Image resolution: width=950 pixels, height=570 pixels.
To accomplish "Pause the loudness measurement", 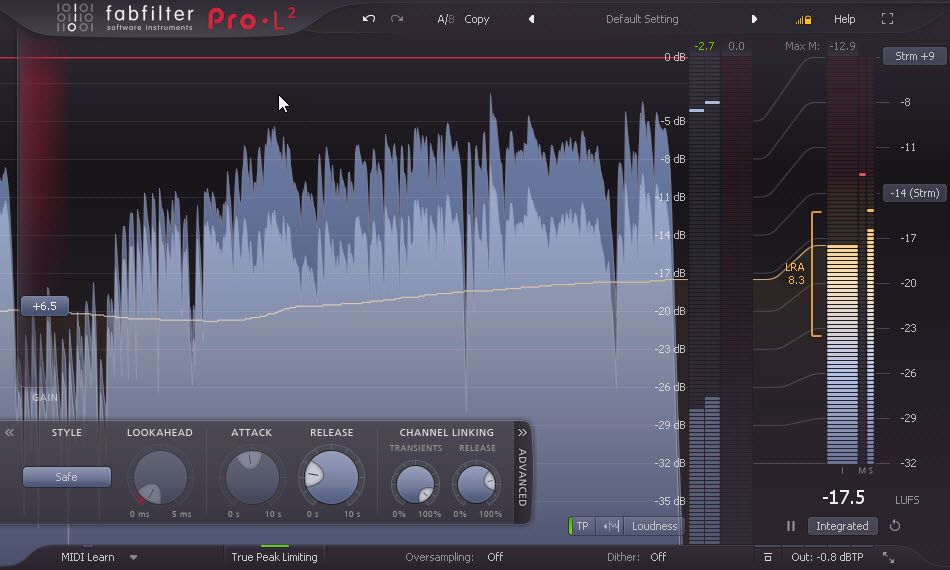I will click(x=791, y=526).
